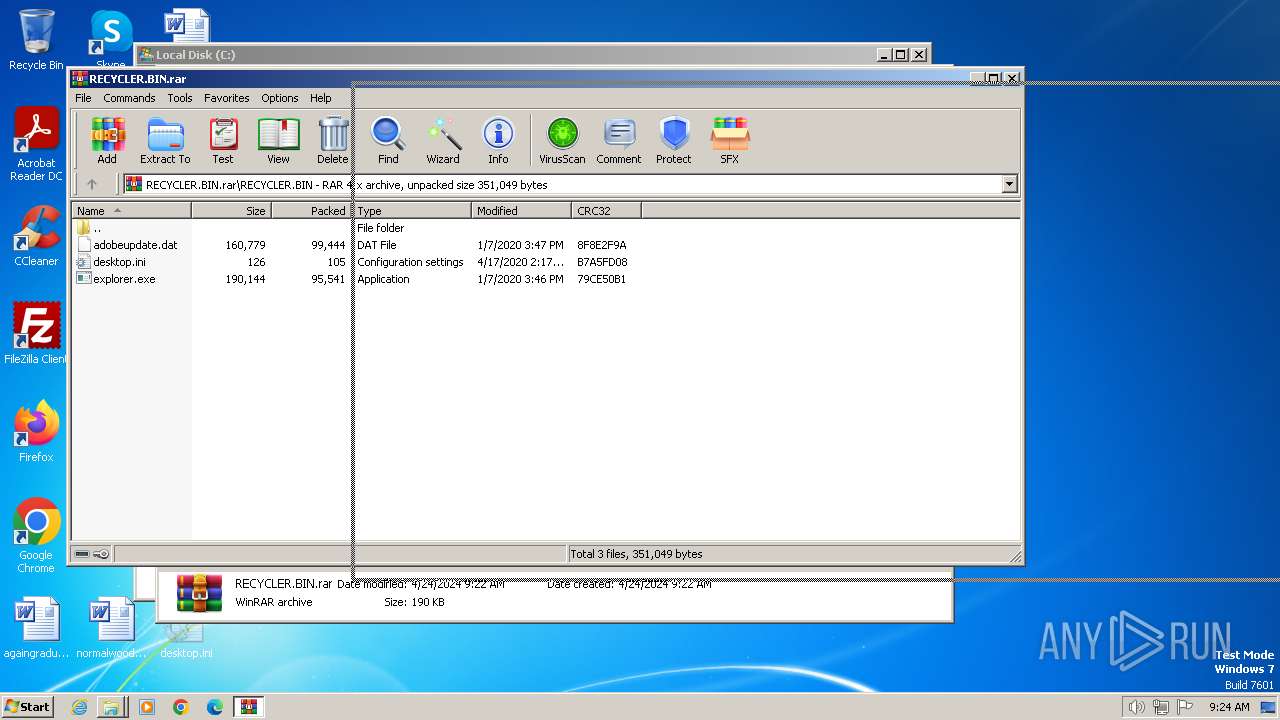Click packed size 99,444
This screenshot has width=1280, height=720.
[328, 245]
